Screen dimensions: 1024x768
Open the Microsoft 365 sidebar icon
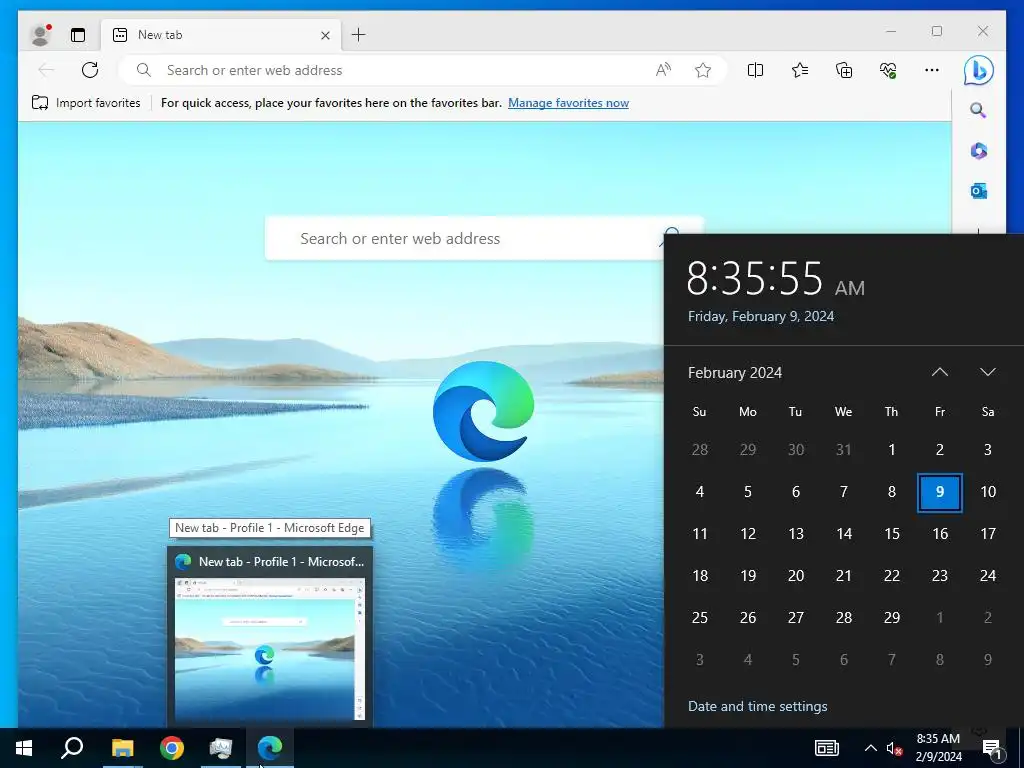978,151
